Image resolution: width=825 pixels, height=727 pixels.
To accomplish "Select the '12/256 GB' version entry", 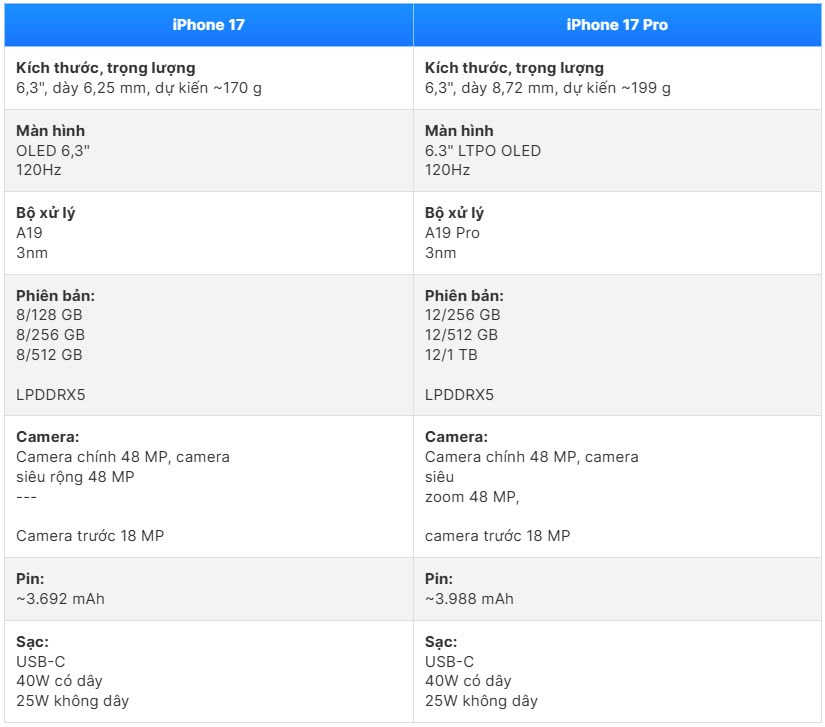I will (462, 315).
